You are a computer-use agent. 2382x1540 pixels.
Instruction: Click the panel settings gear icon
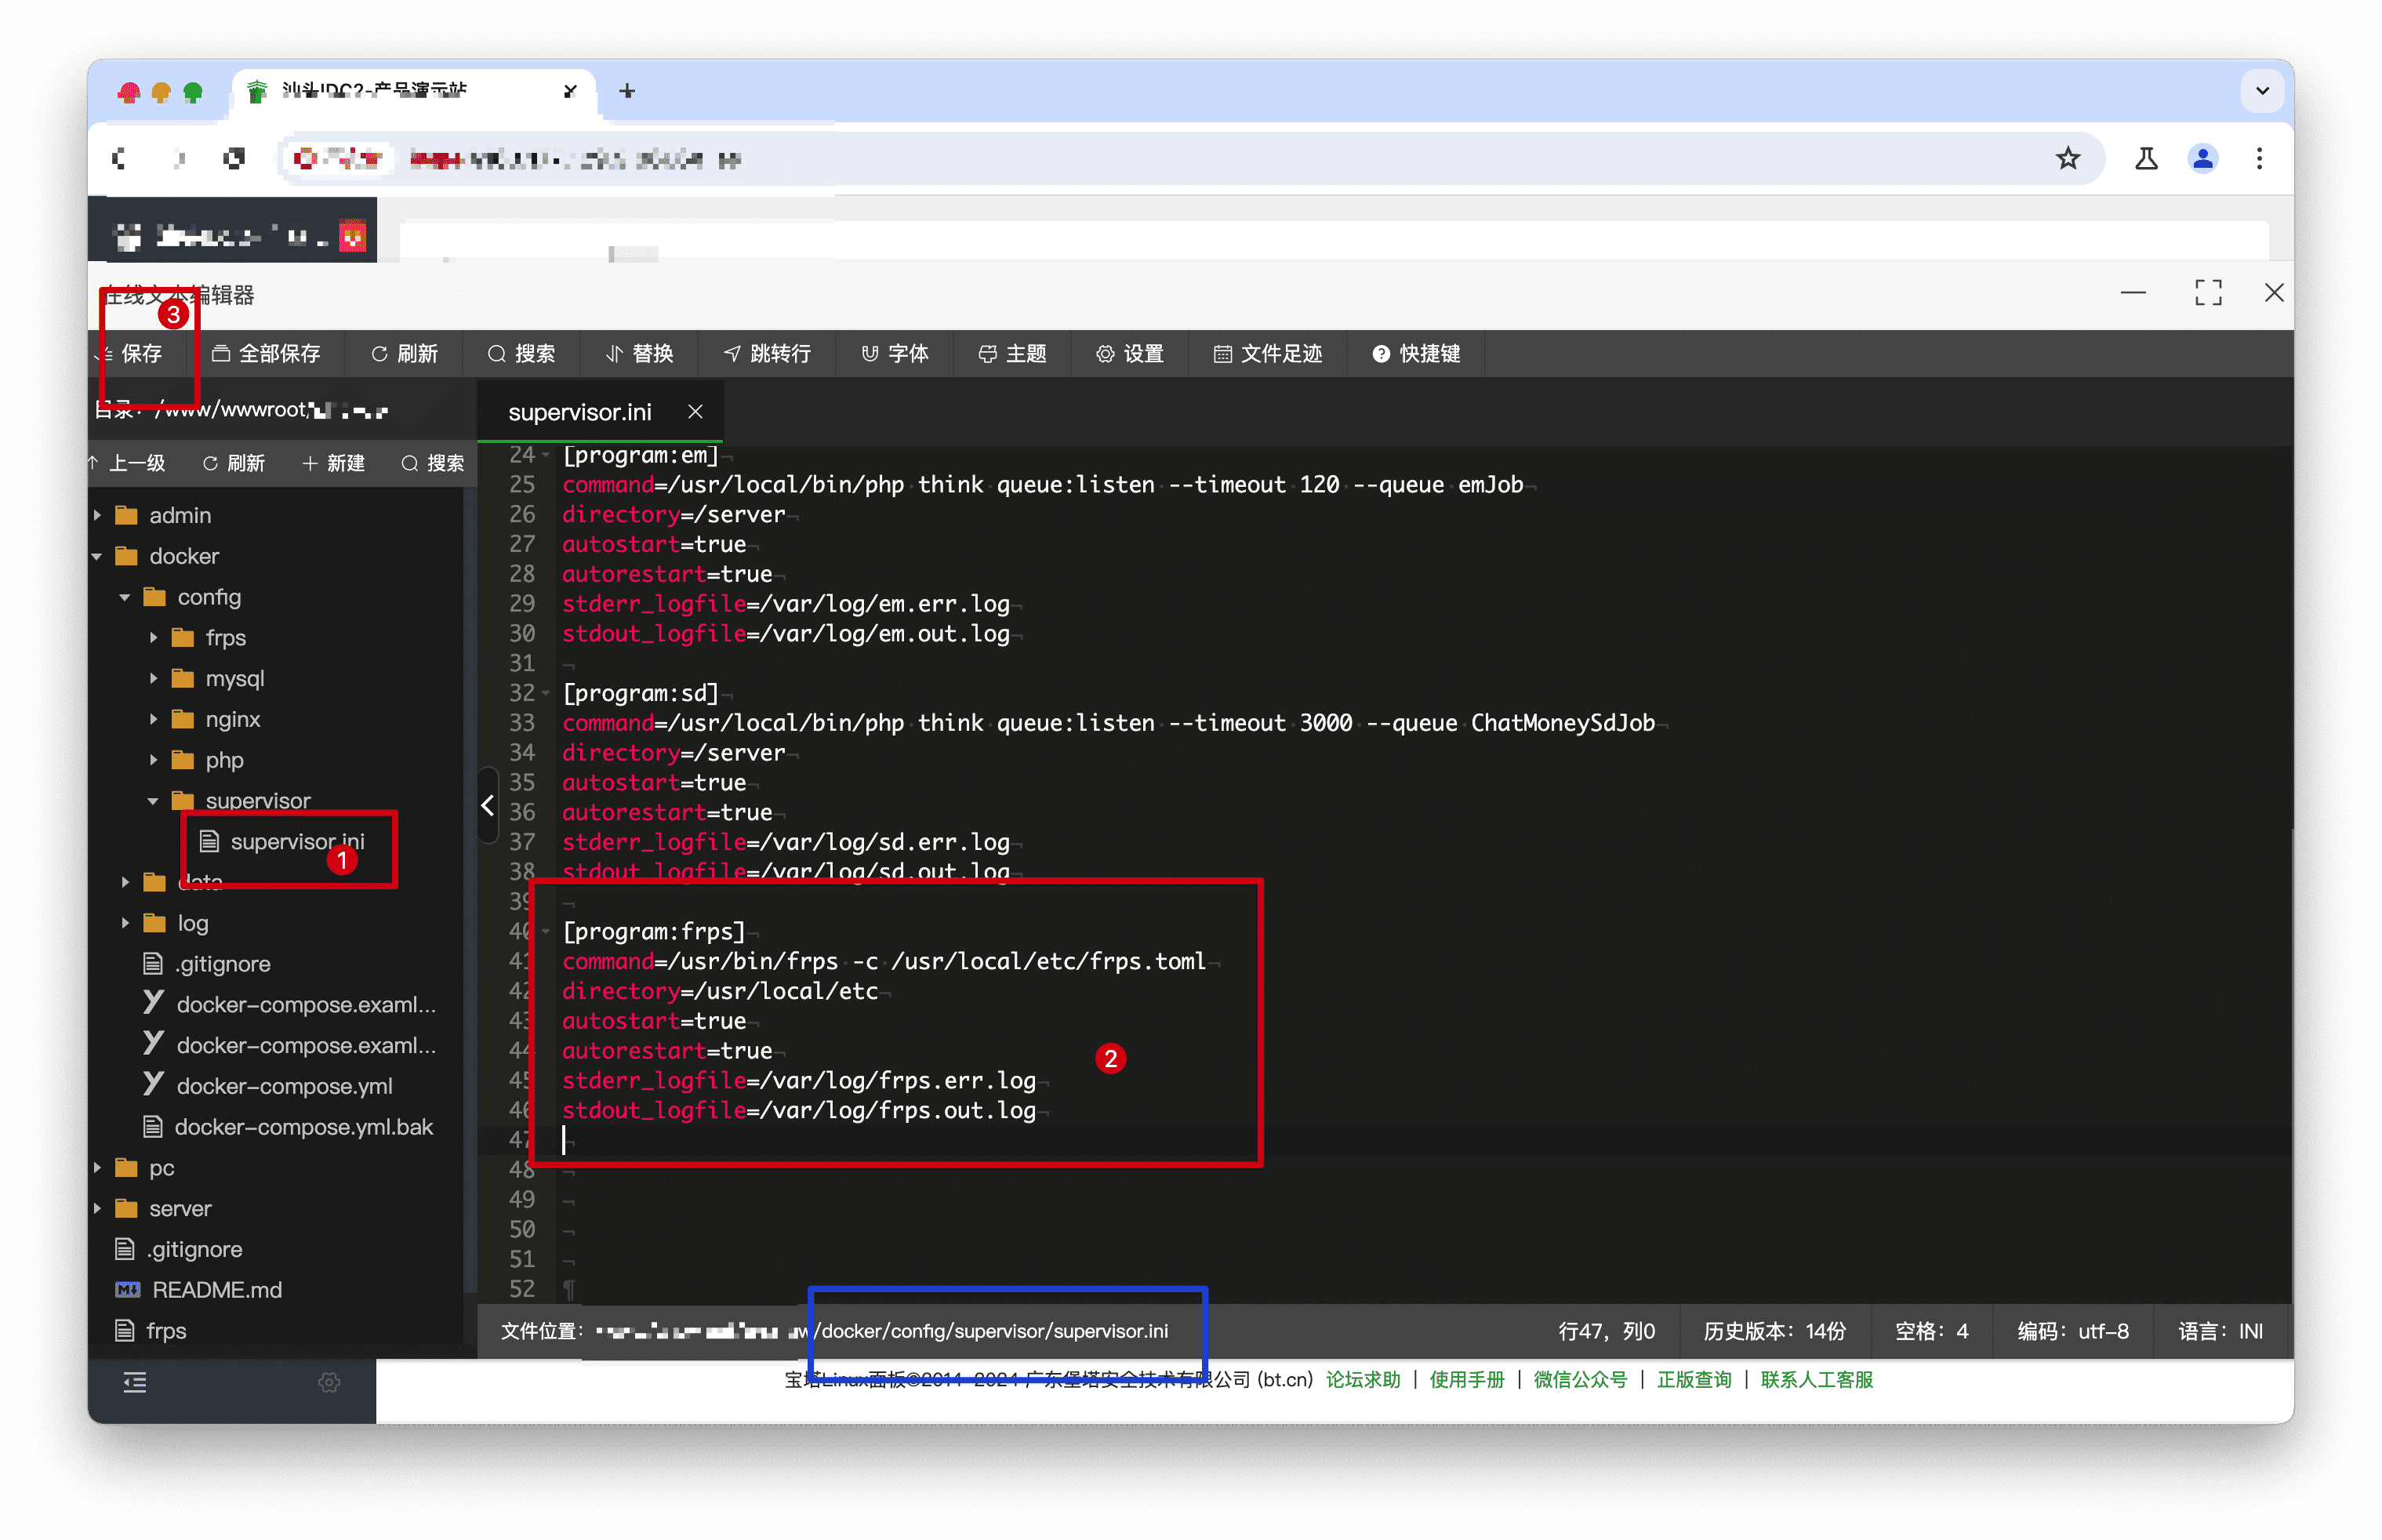point(329,1383)
